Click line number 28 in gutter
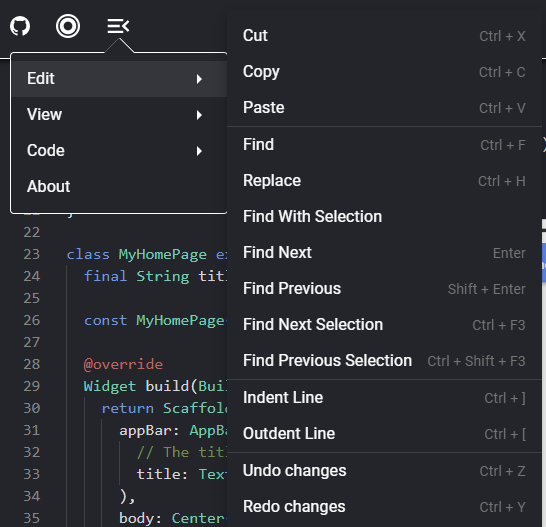Viewport: 546px width, 527px height. (32, 364)
